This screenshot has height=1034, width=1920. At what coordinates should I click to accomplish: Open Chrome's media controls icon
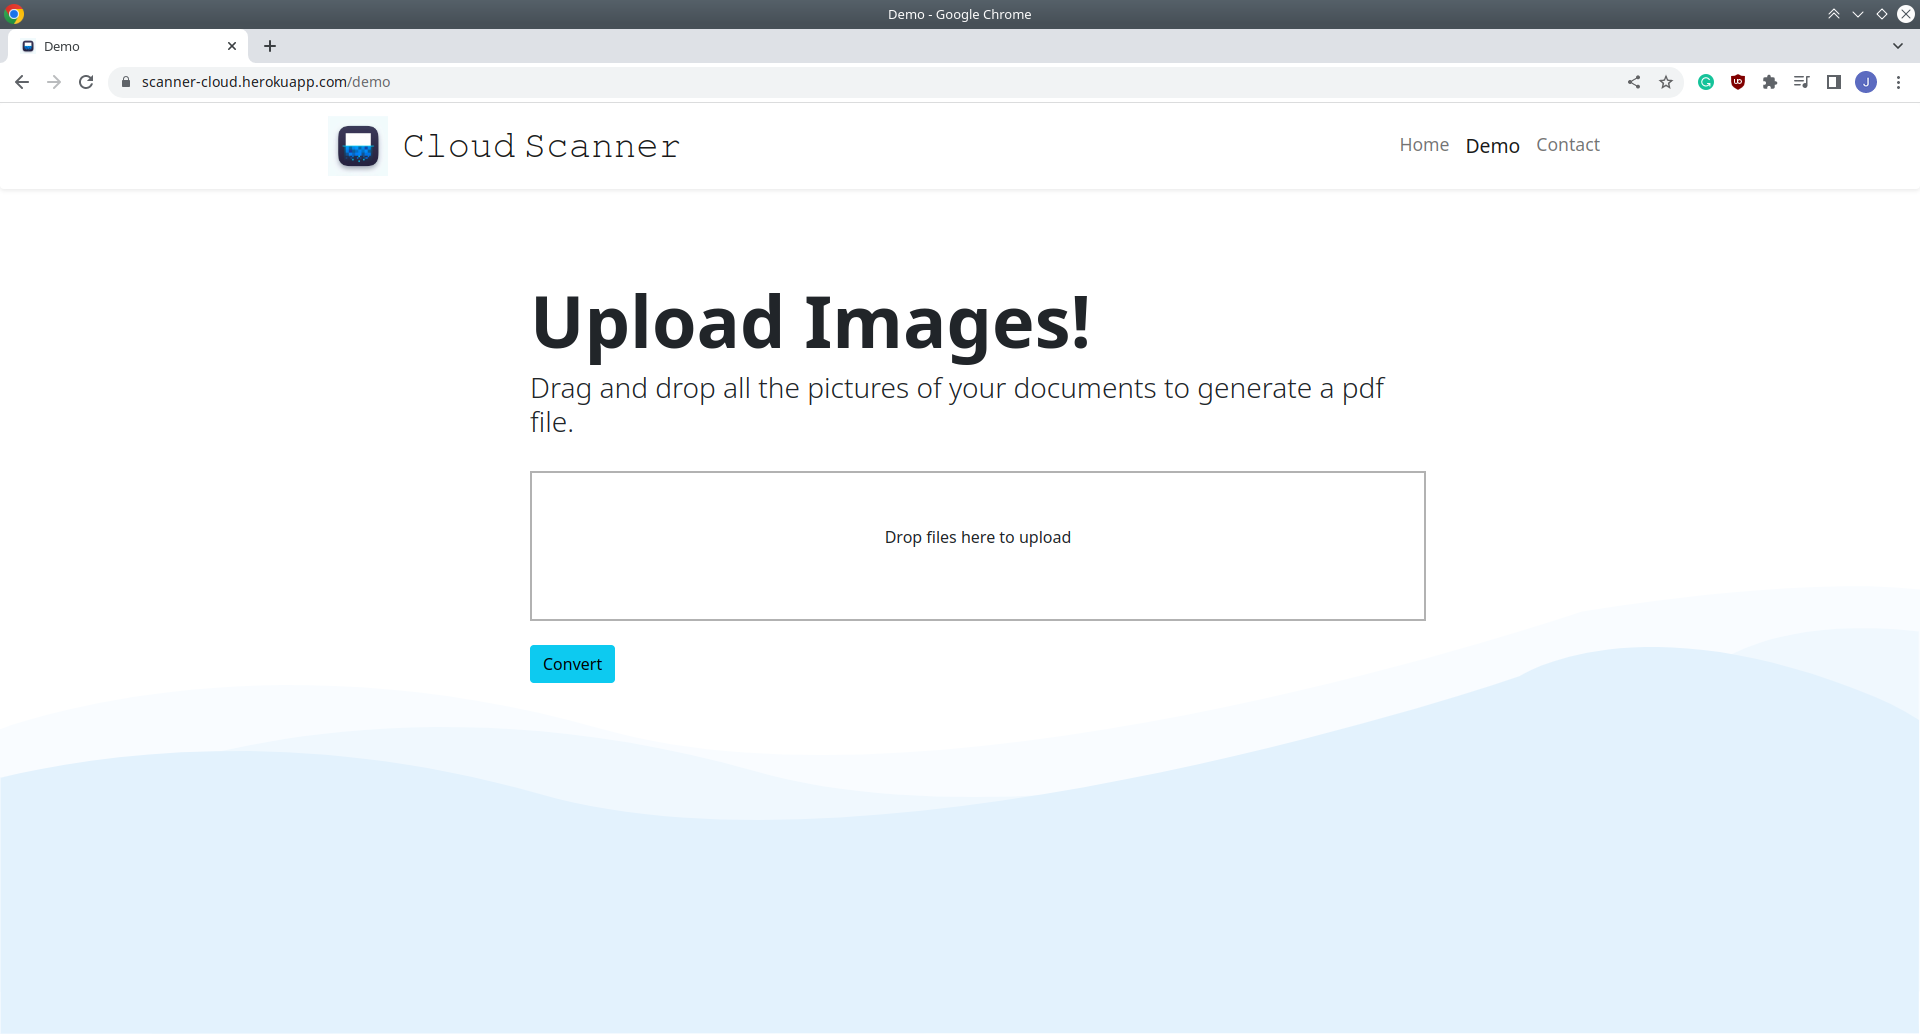pos(1802,82)
